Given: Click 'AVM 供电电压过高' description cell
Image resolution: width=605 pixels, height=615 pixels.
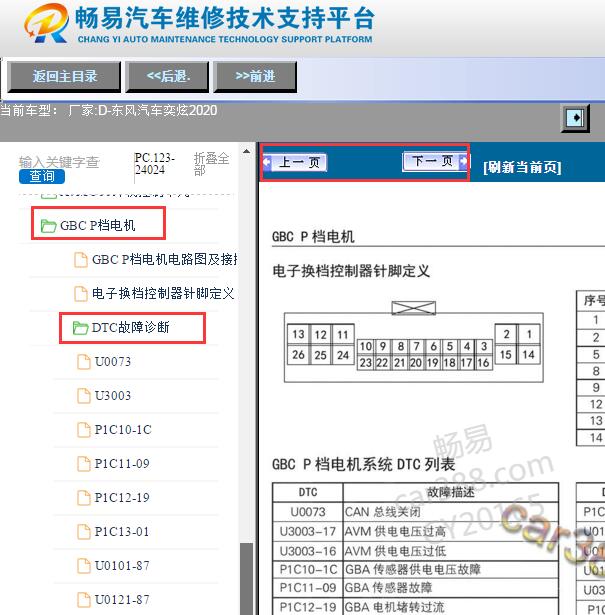Looking at the screenshot, I should 451,531.
